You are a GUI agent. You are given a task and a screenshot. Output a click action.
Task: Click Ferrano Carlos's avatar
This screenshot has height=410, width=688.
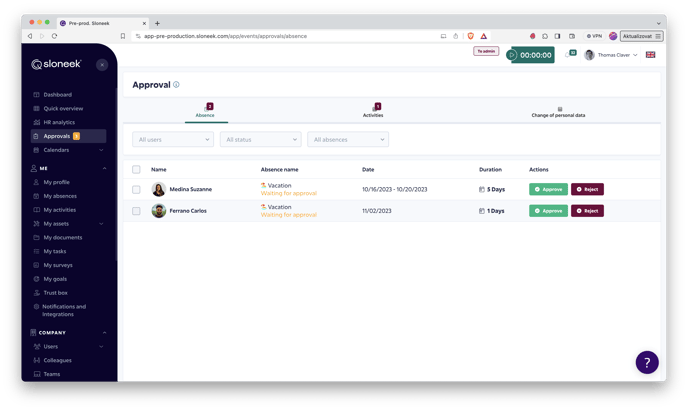(x=159, y=211)
